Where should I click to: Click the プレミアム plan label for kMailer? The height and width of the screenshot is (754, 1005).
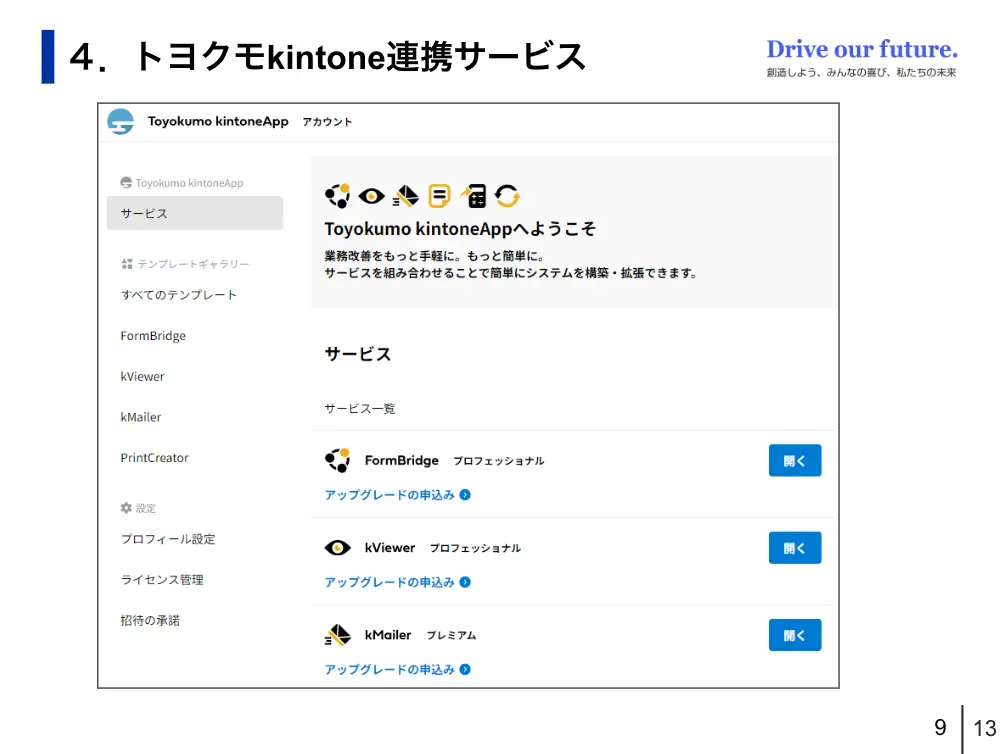[451, 635]
